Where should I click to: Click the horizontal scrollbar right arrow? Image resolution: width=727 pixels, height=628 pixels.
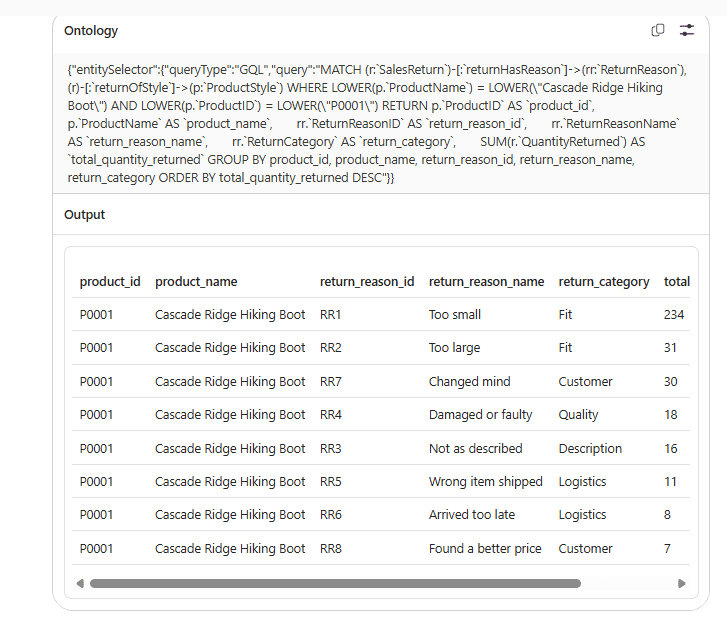coord(682,583)
